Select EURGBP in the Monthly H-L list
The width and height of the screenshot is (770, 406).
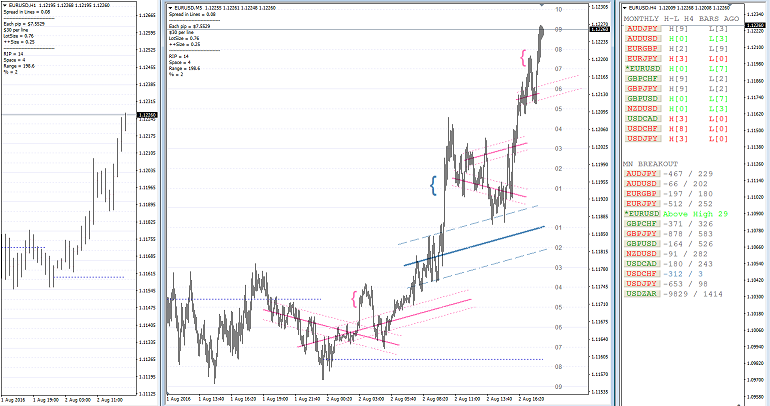point(642,49)
